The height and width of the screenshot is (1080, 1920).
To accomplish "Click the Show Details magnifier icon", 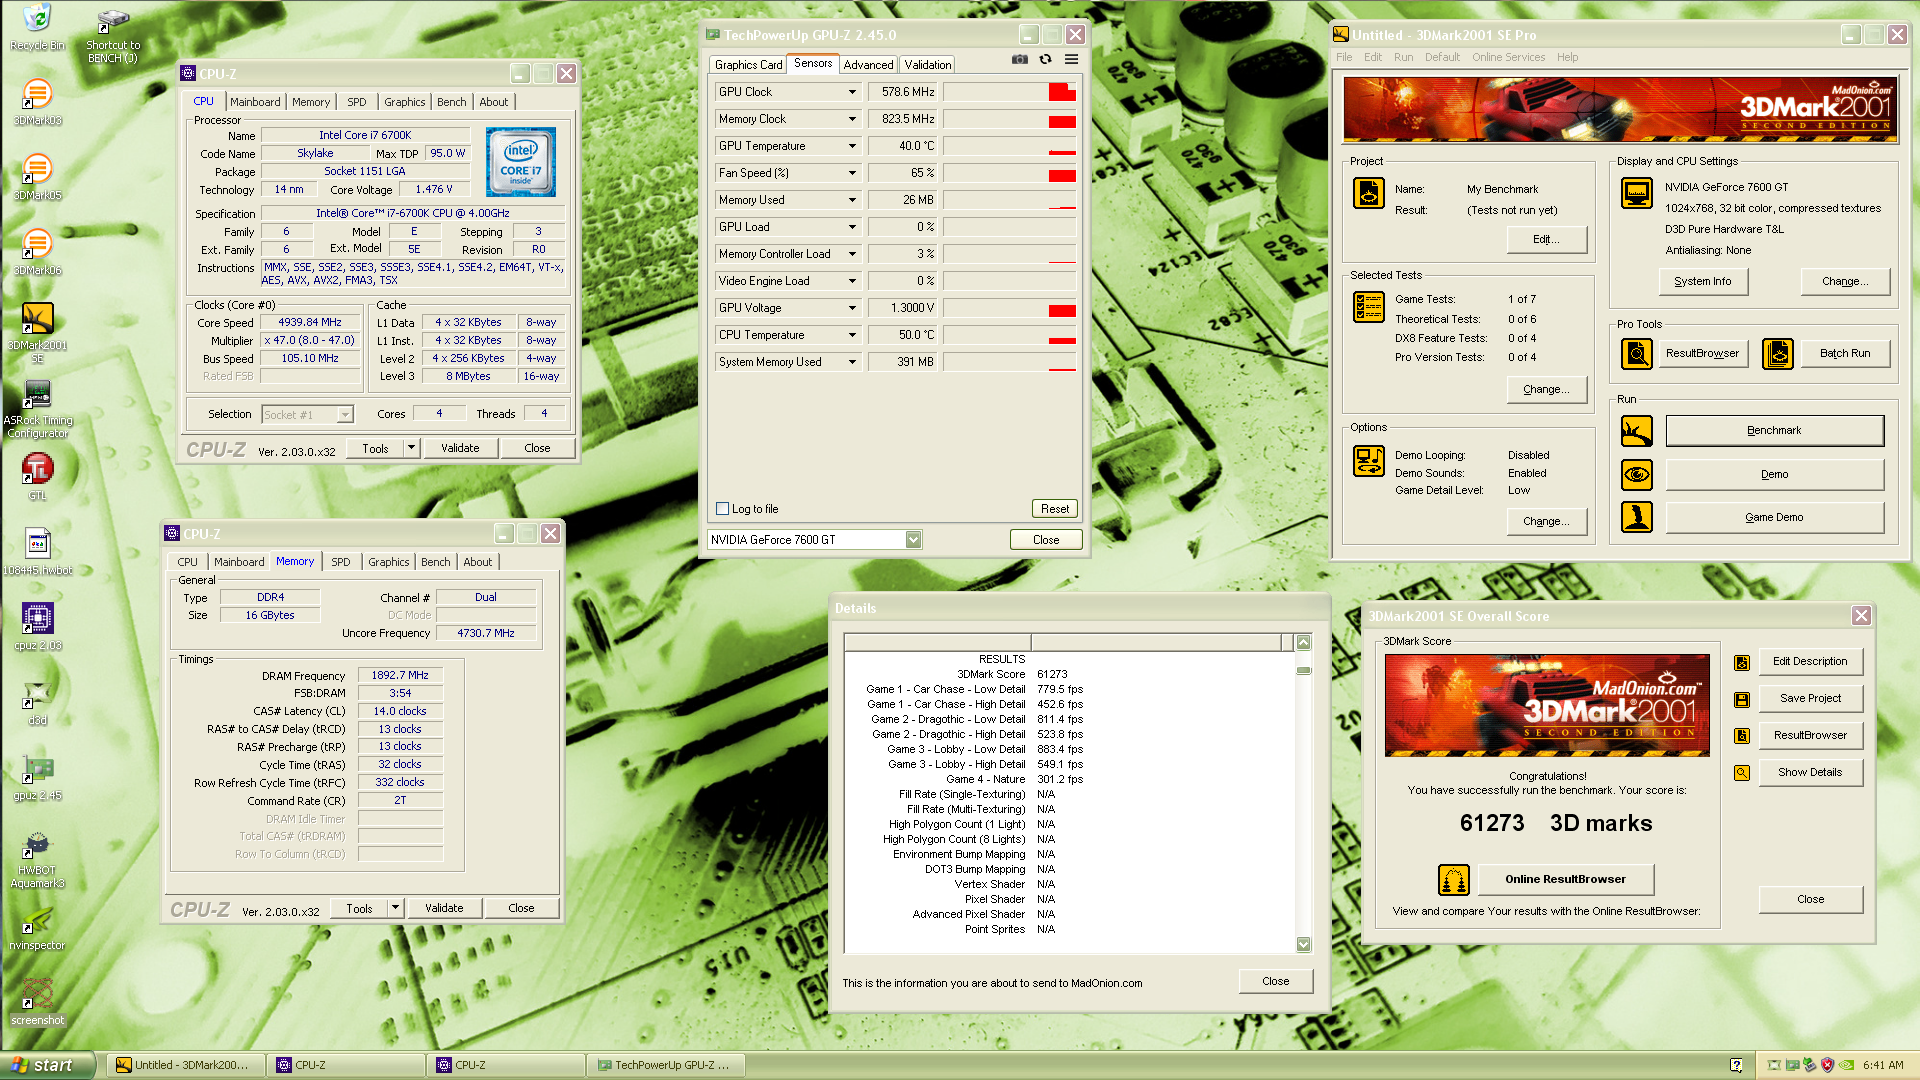I will [x=1742, y=772].
